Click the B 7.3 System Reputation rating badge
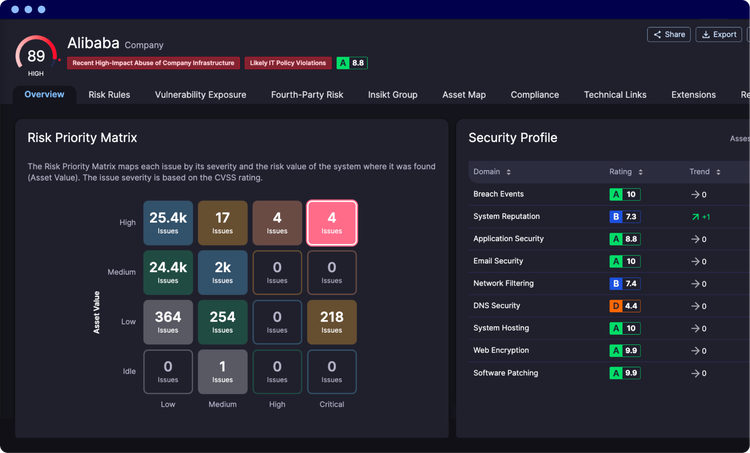750x453 pixels. (625, 217)
